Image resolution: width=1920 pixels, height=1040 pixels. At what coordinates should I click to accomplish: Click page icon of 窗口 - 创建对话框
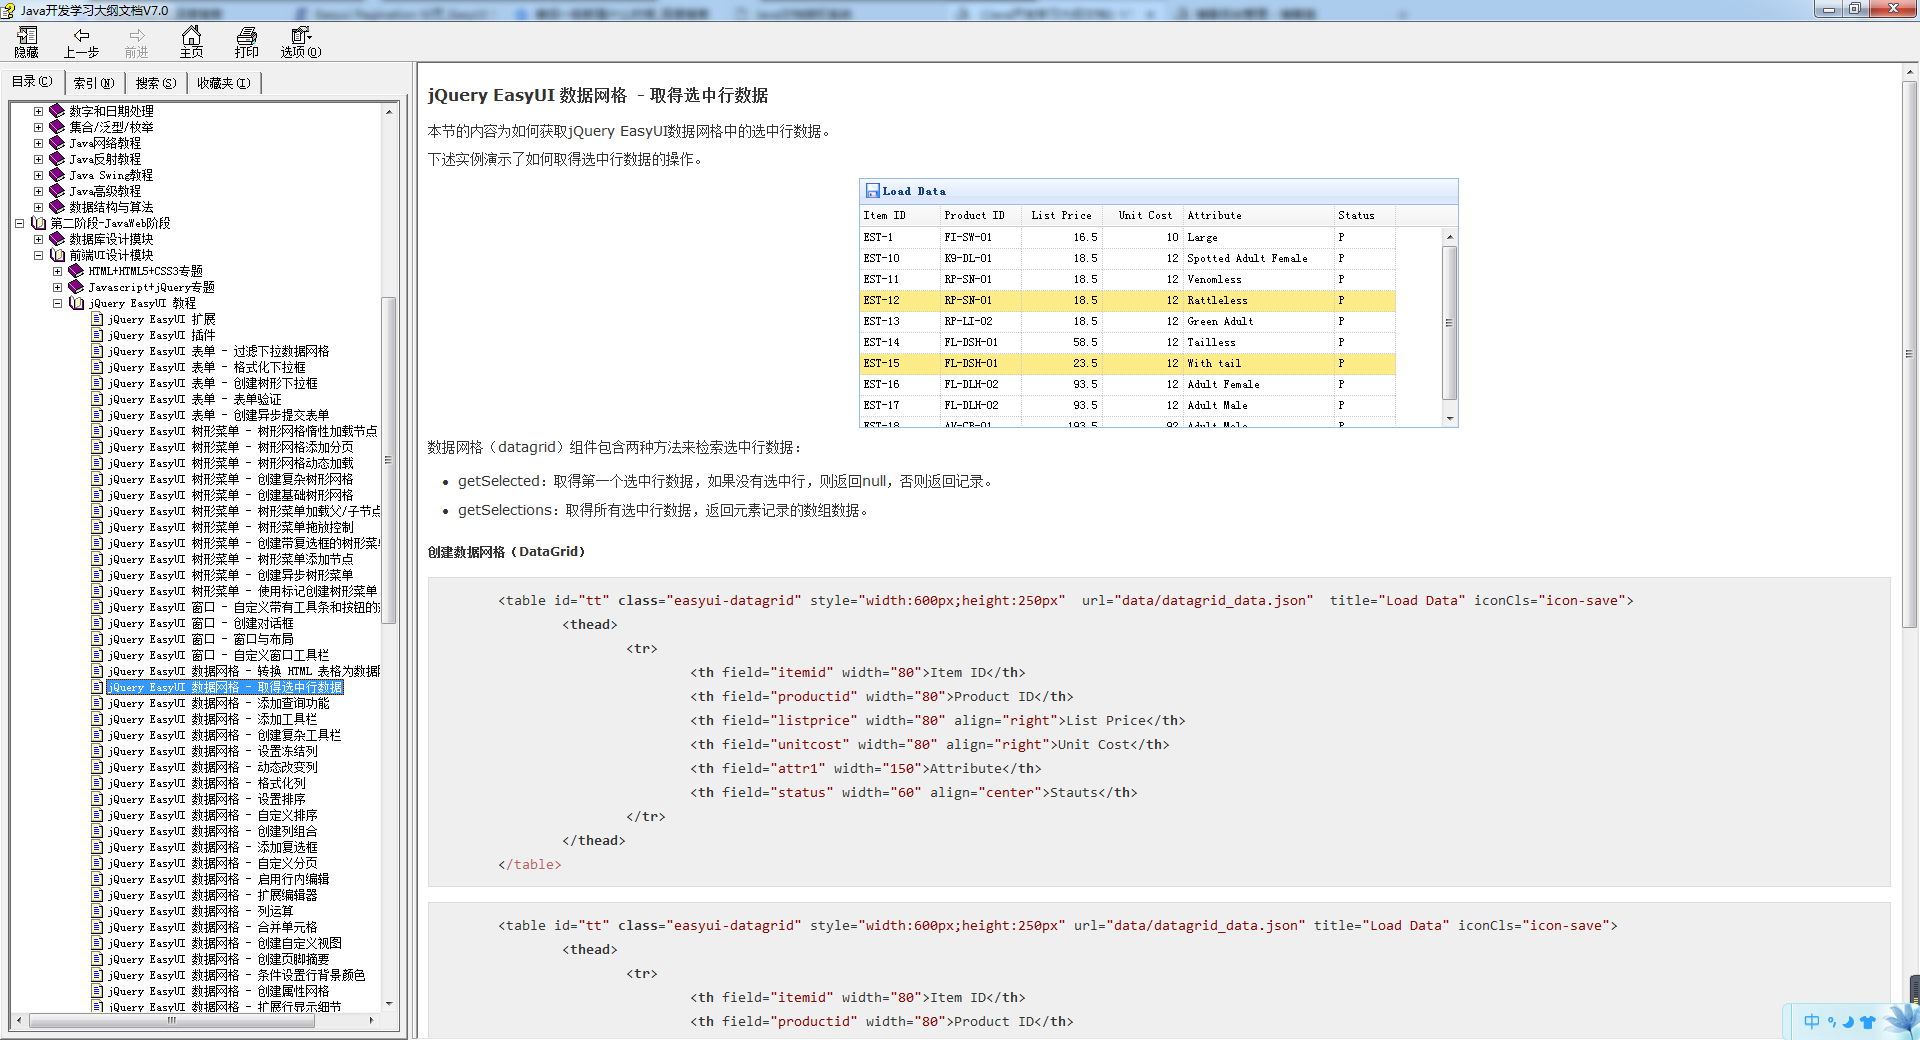click(x=97, y=623)
